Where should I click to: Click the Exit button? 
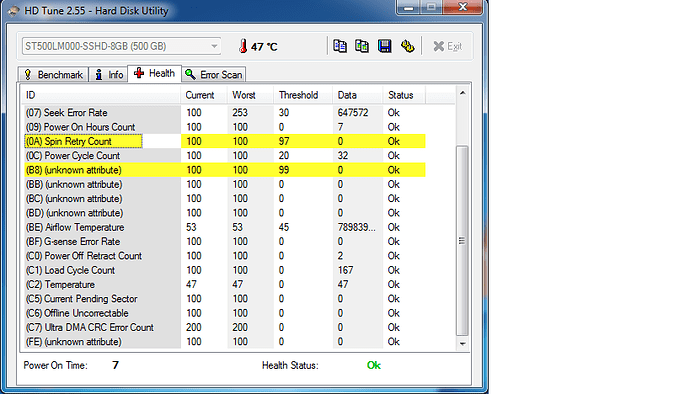tap(447, 46)
